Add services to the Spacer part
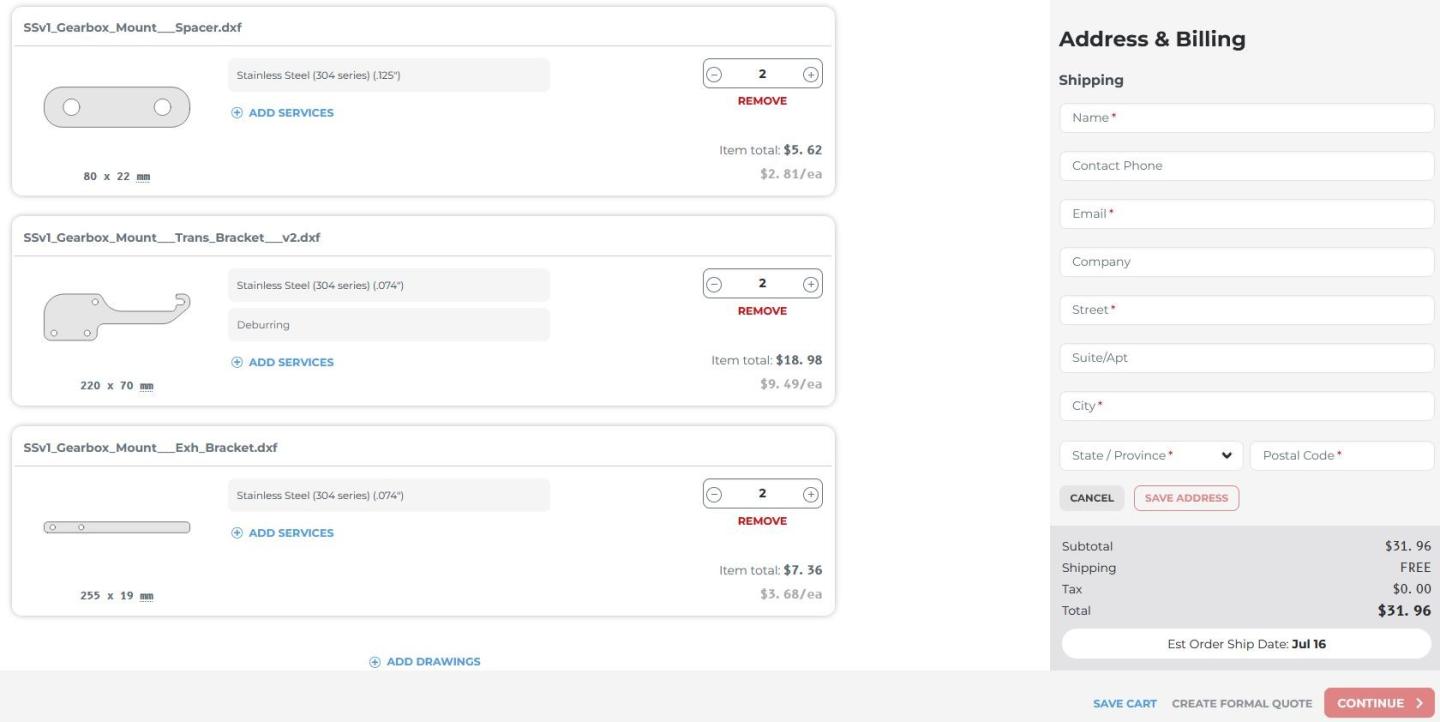1440x722 pixels. (x=282, y=113)
